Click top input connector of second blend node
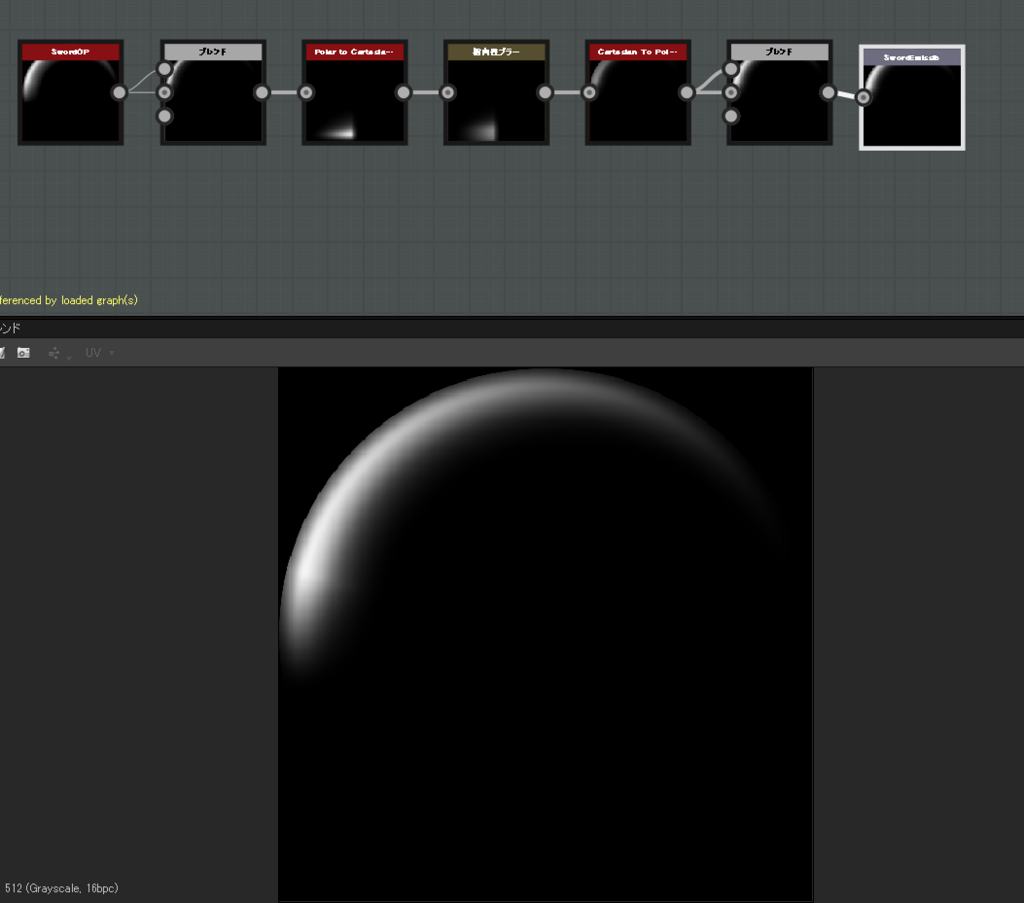 (731, 69)
